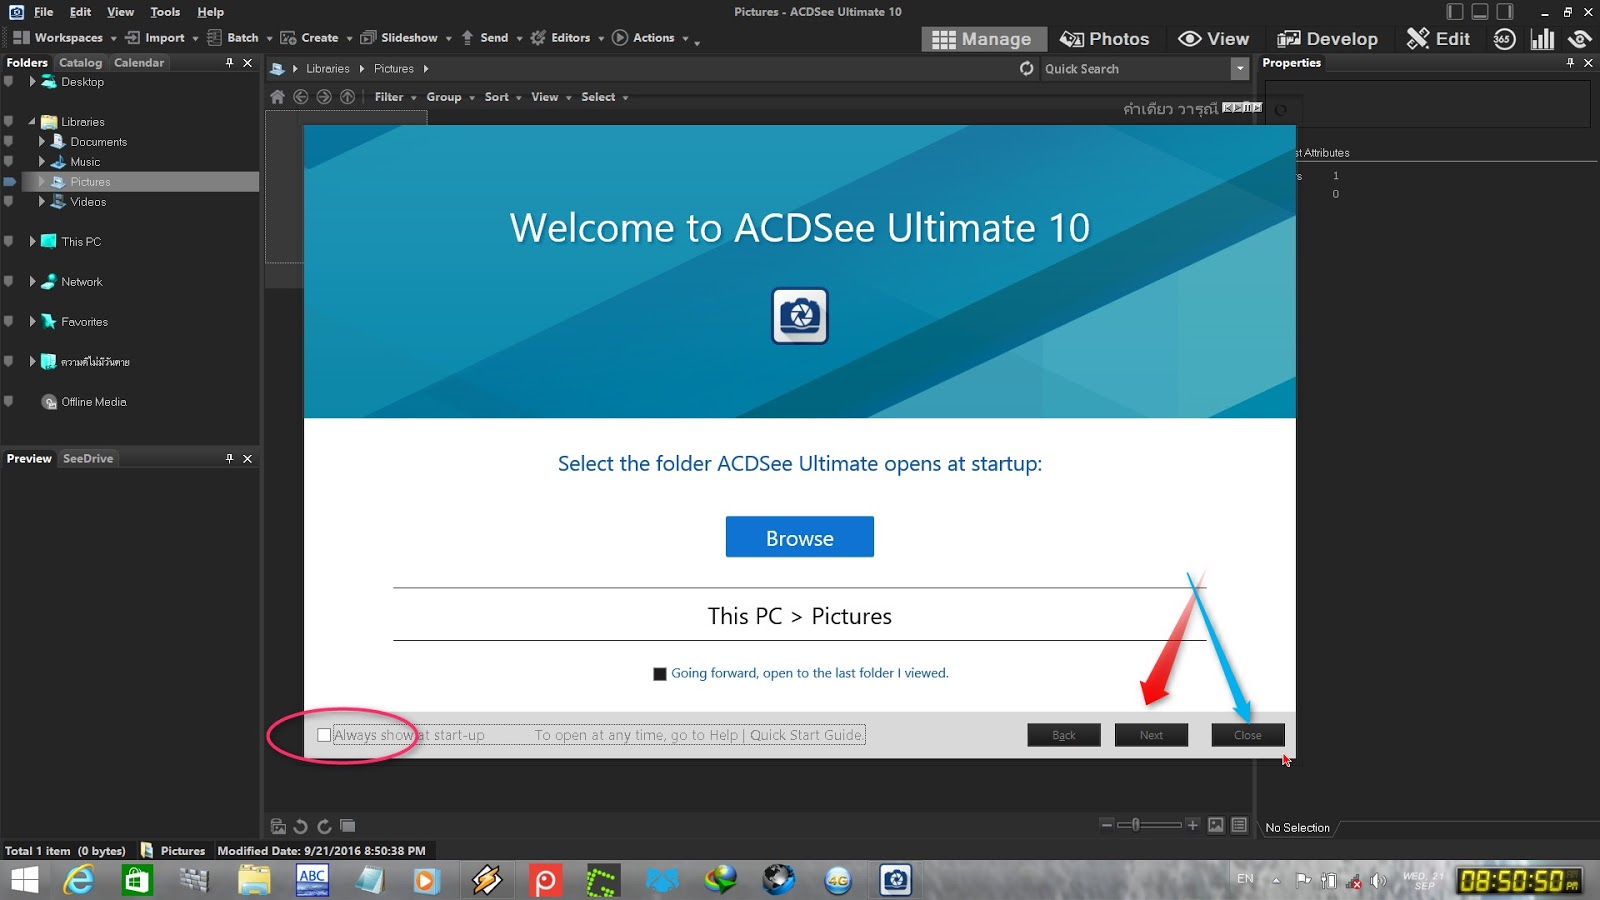Image resolution: width=1600 pixels, height=900 pixels.
Task: Select Offline Media in the folder tree
Action: click(93, 402)
